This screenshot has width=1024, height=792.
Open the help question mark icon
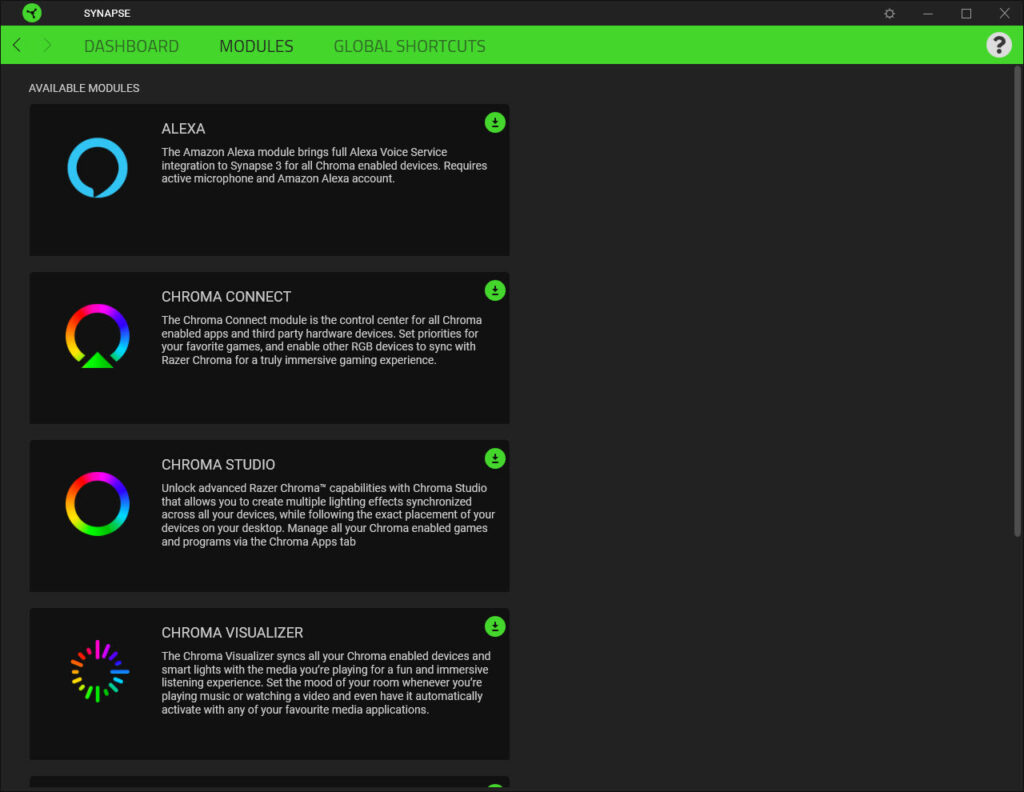click(x=999, y=45)
